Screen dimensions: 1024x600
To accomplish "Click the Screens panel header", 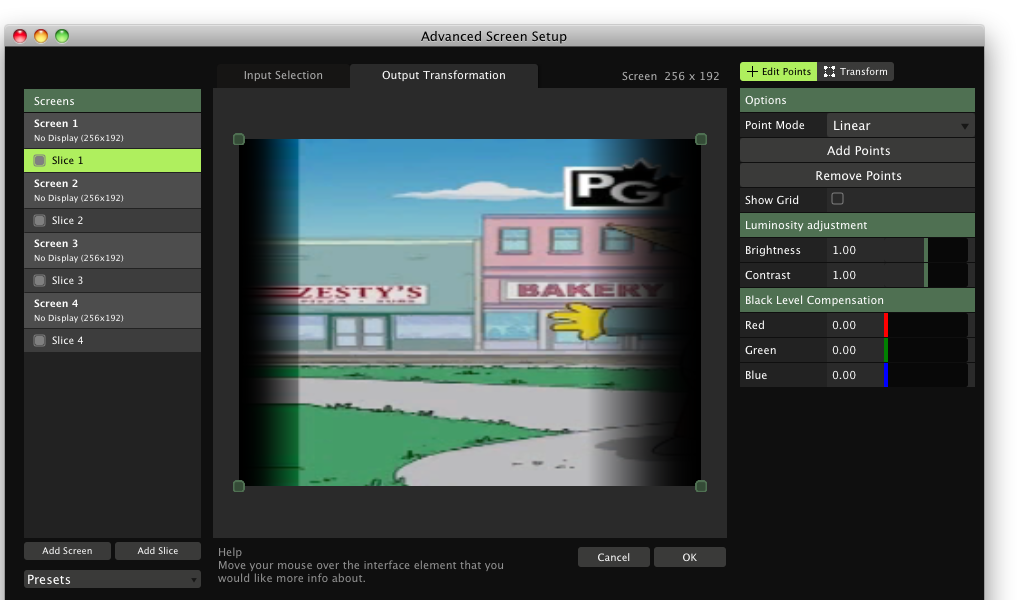I will [x=112, y=101].
